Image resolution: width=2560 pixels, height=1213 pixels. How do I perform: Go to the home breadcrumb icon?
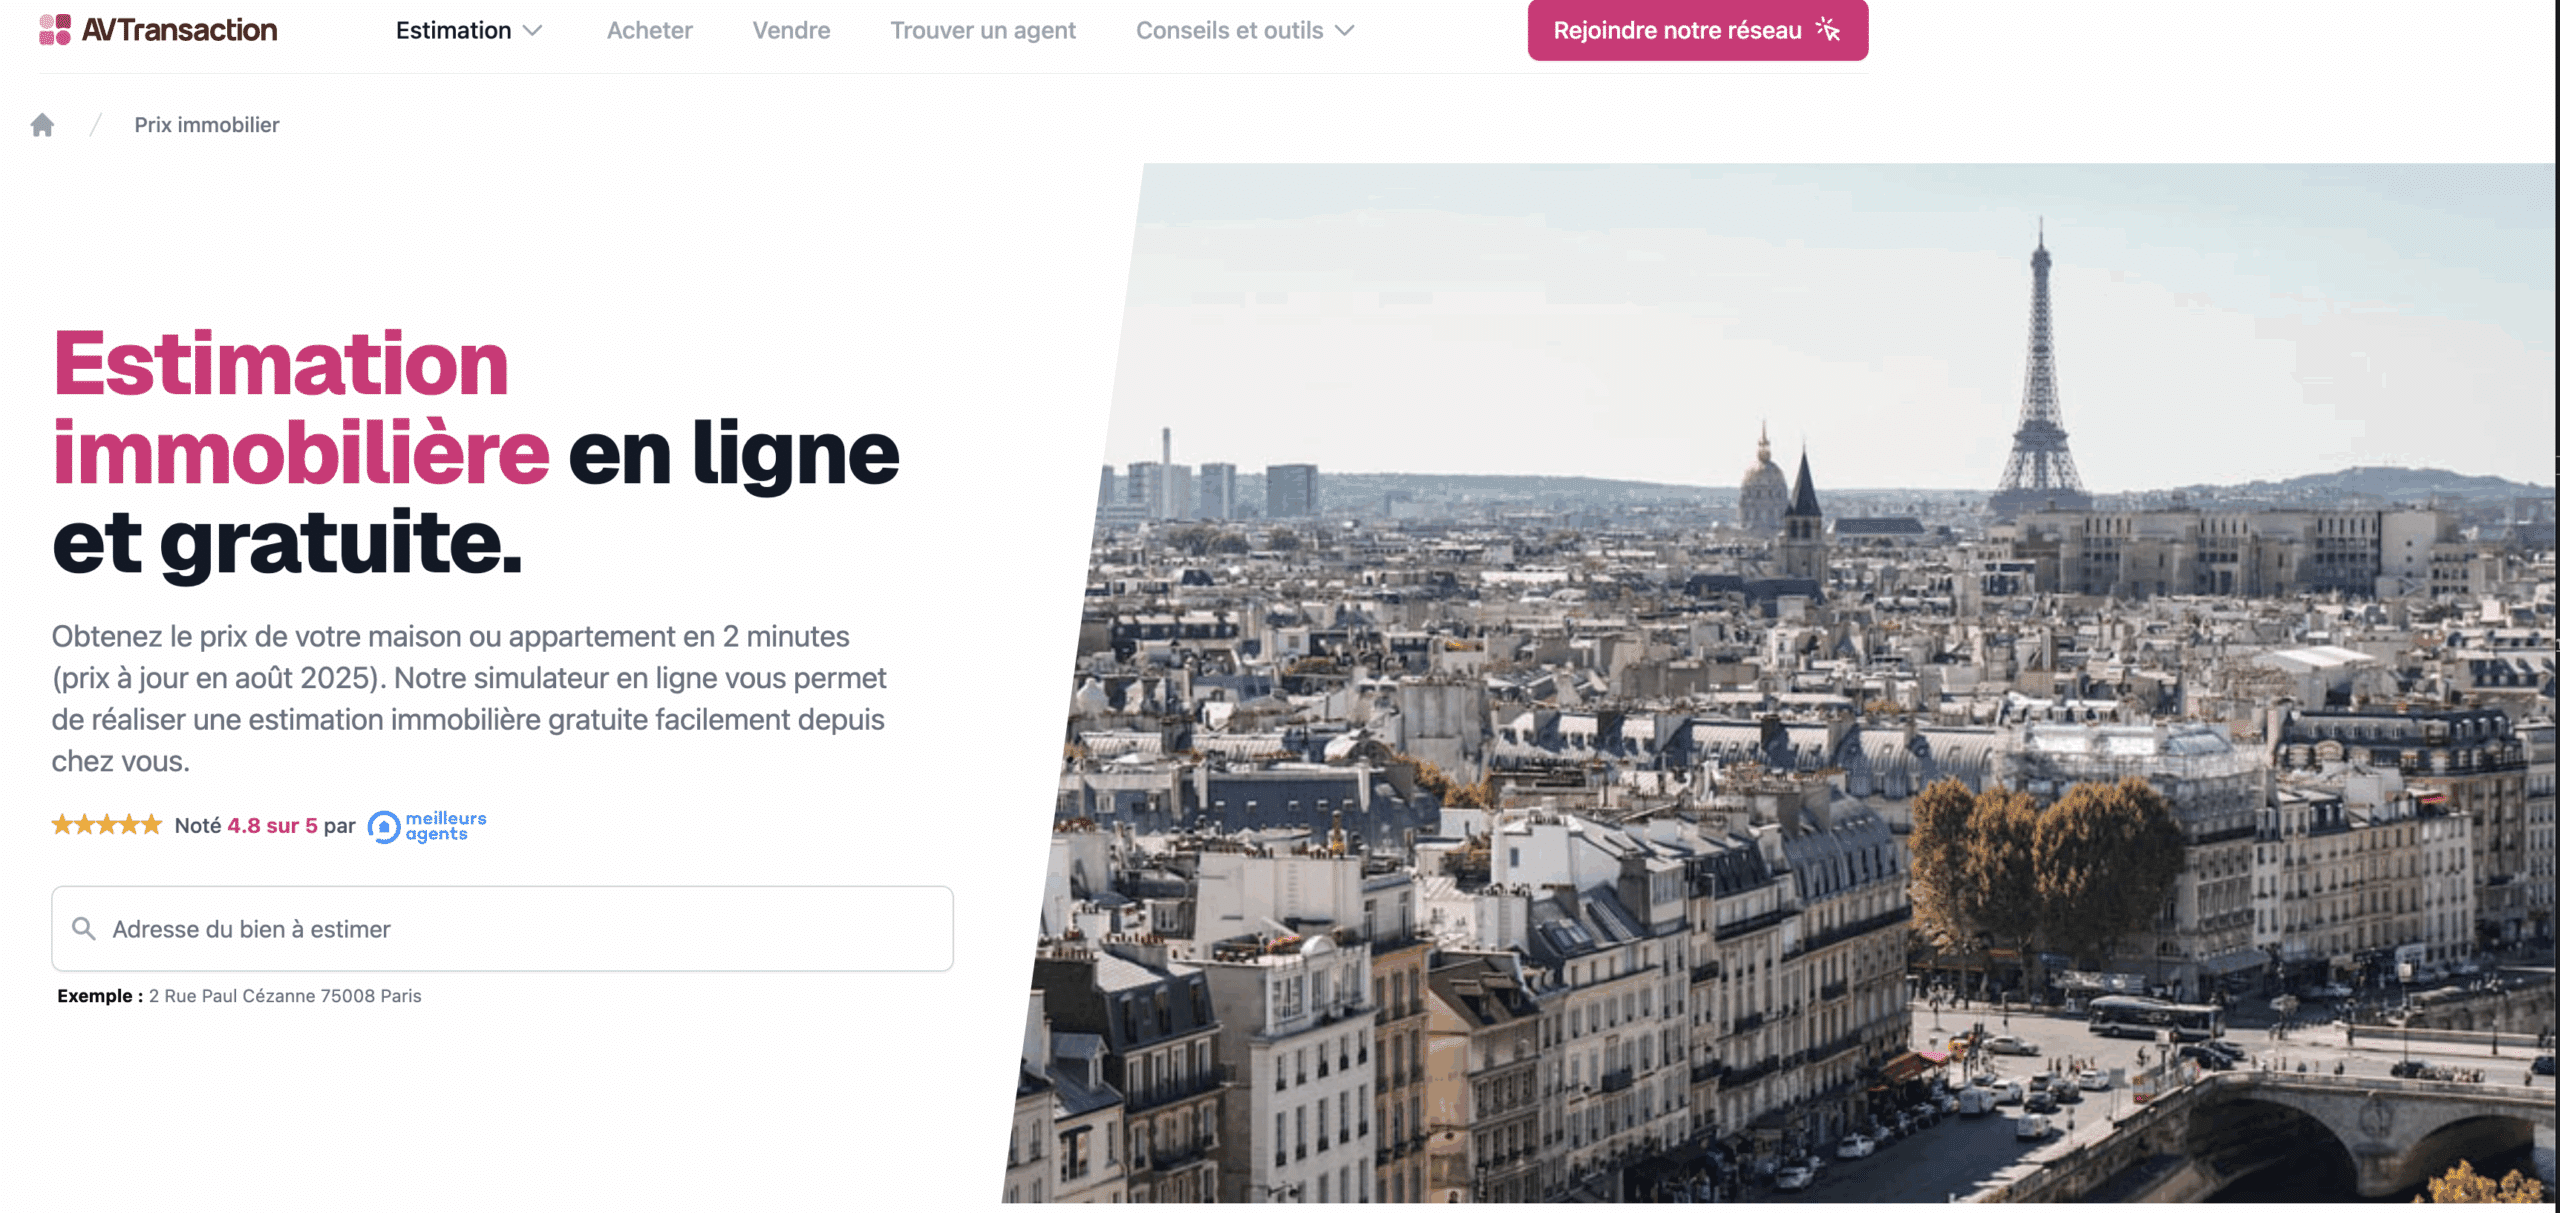[x=42, y=125]
